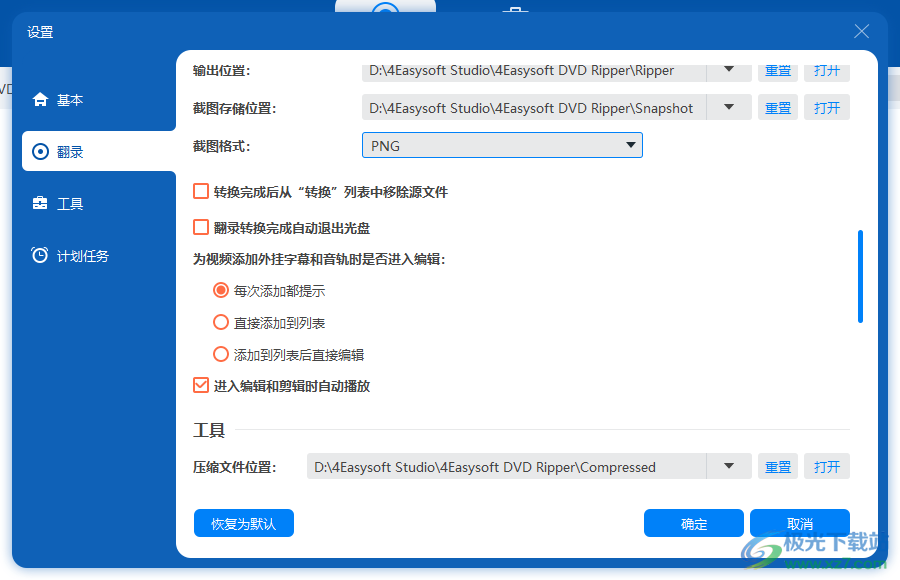
Task: Uncheck 进入编辑和剪辑时自动播放 checkbox
Action: 201,385
